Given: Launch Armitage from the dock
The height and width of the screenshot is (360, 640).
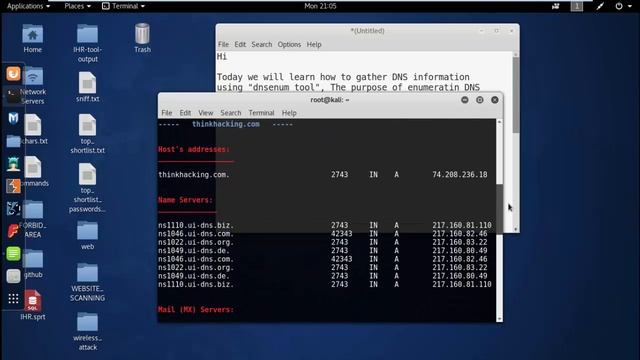Looking at the screenshot, I should coord(13,164).
